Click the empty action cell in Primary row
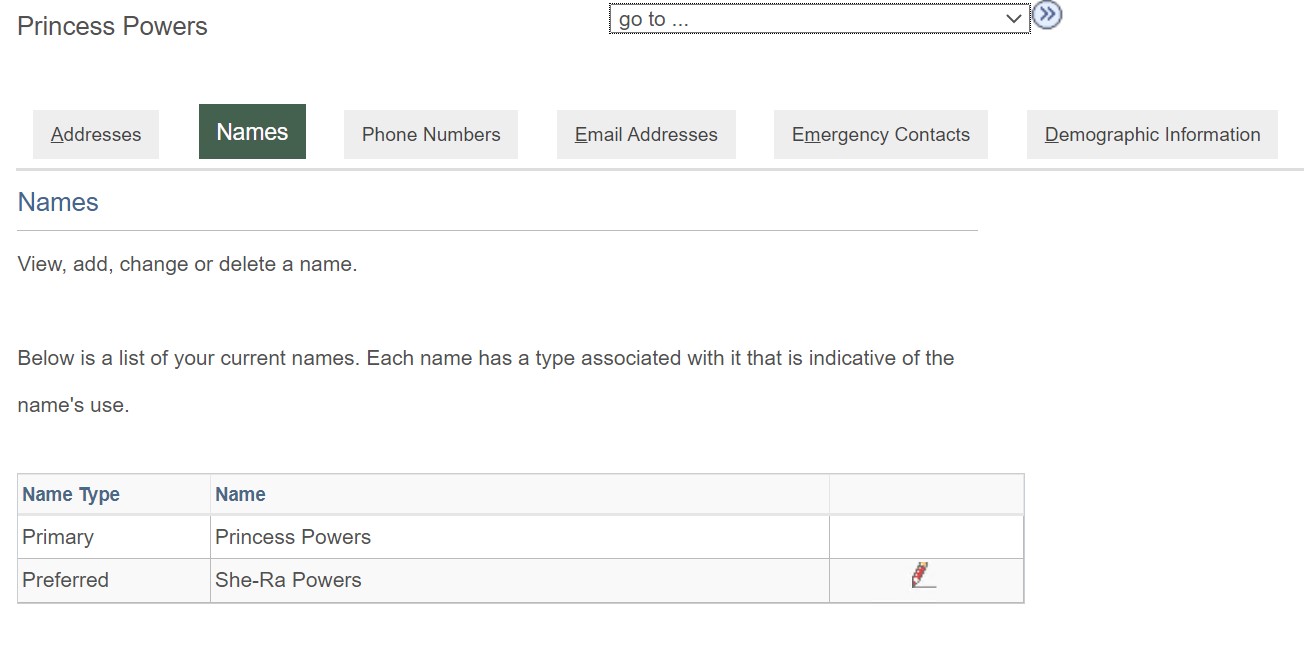This screenshot has width=1309, height=647. [926, 537]
